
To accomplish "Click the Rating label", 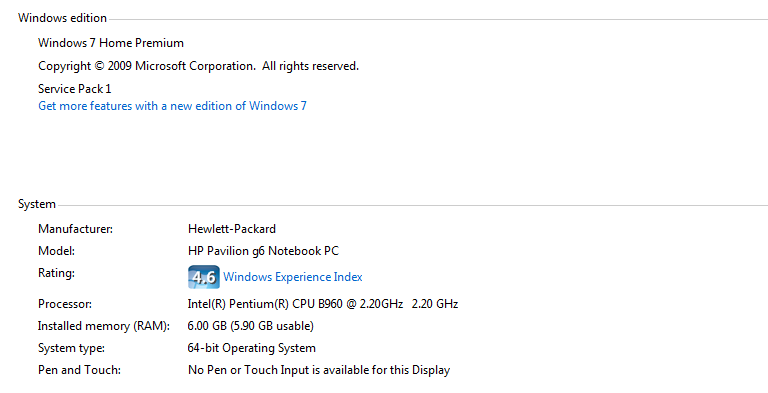I will point(56,273).
